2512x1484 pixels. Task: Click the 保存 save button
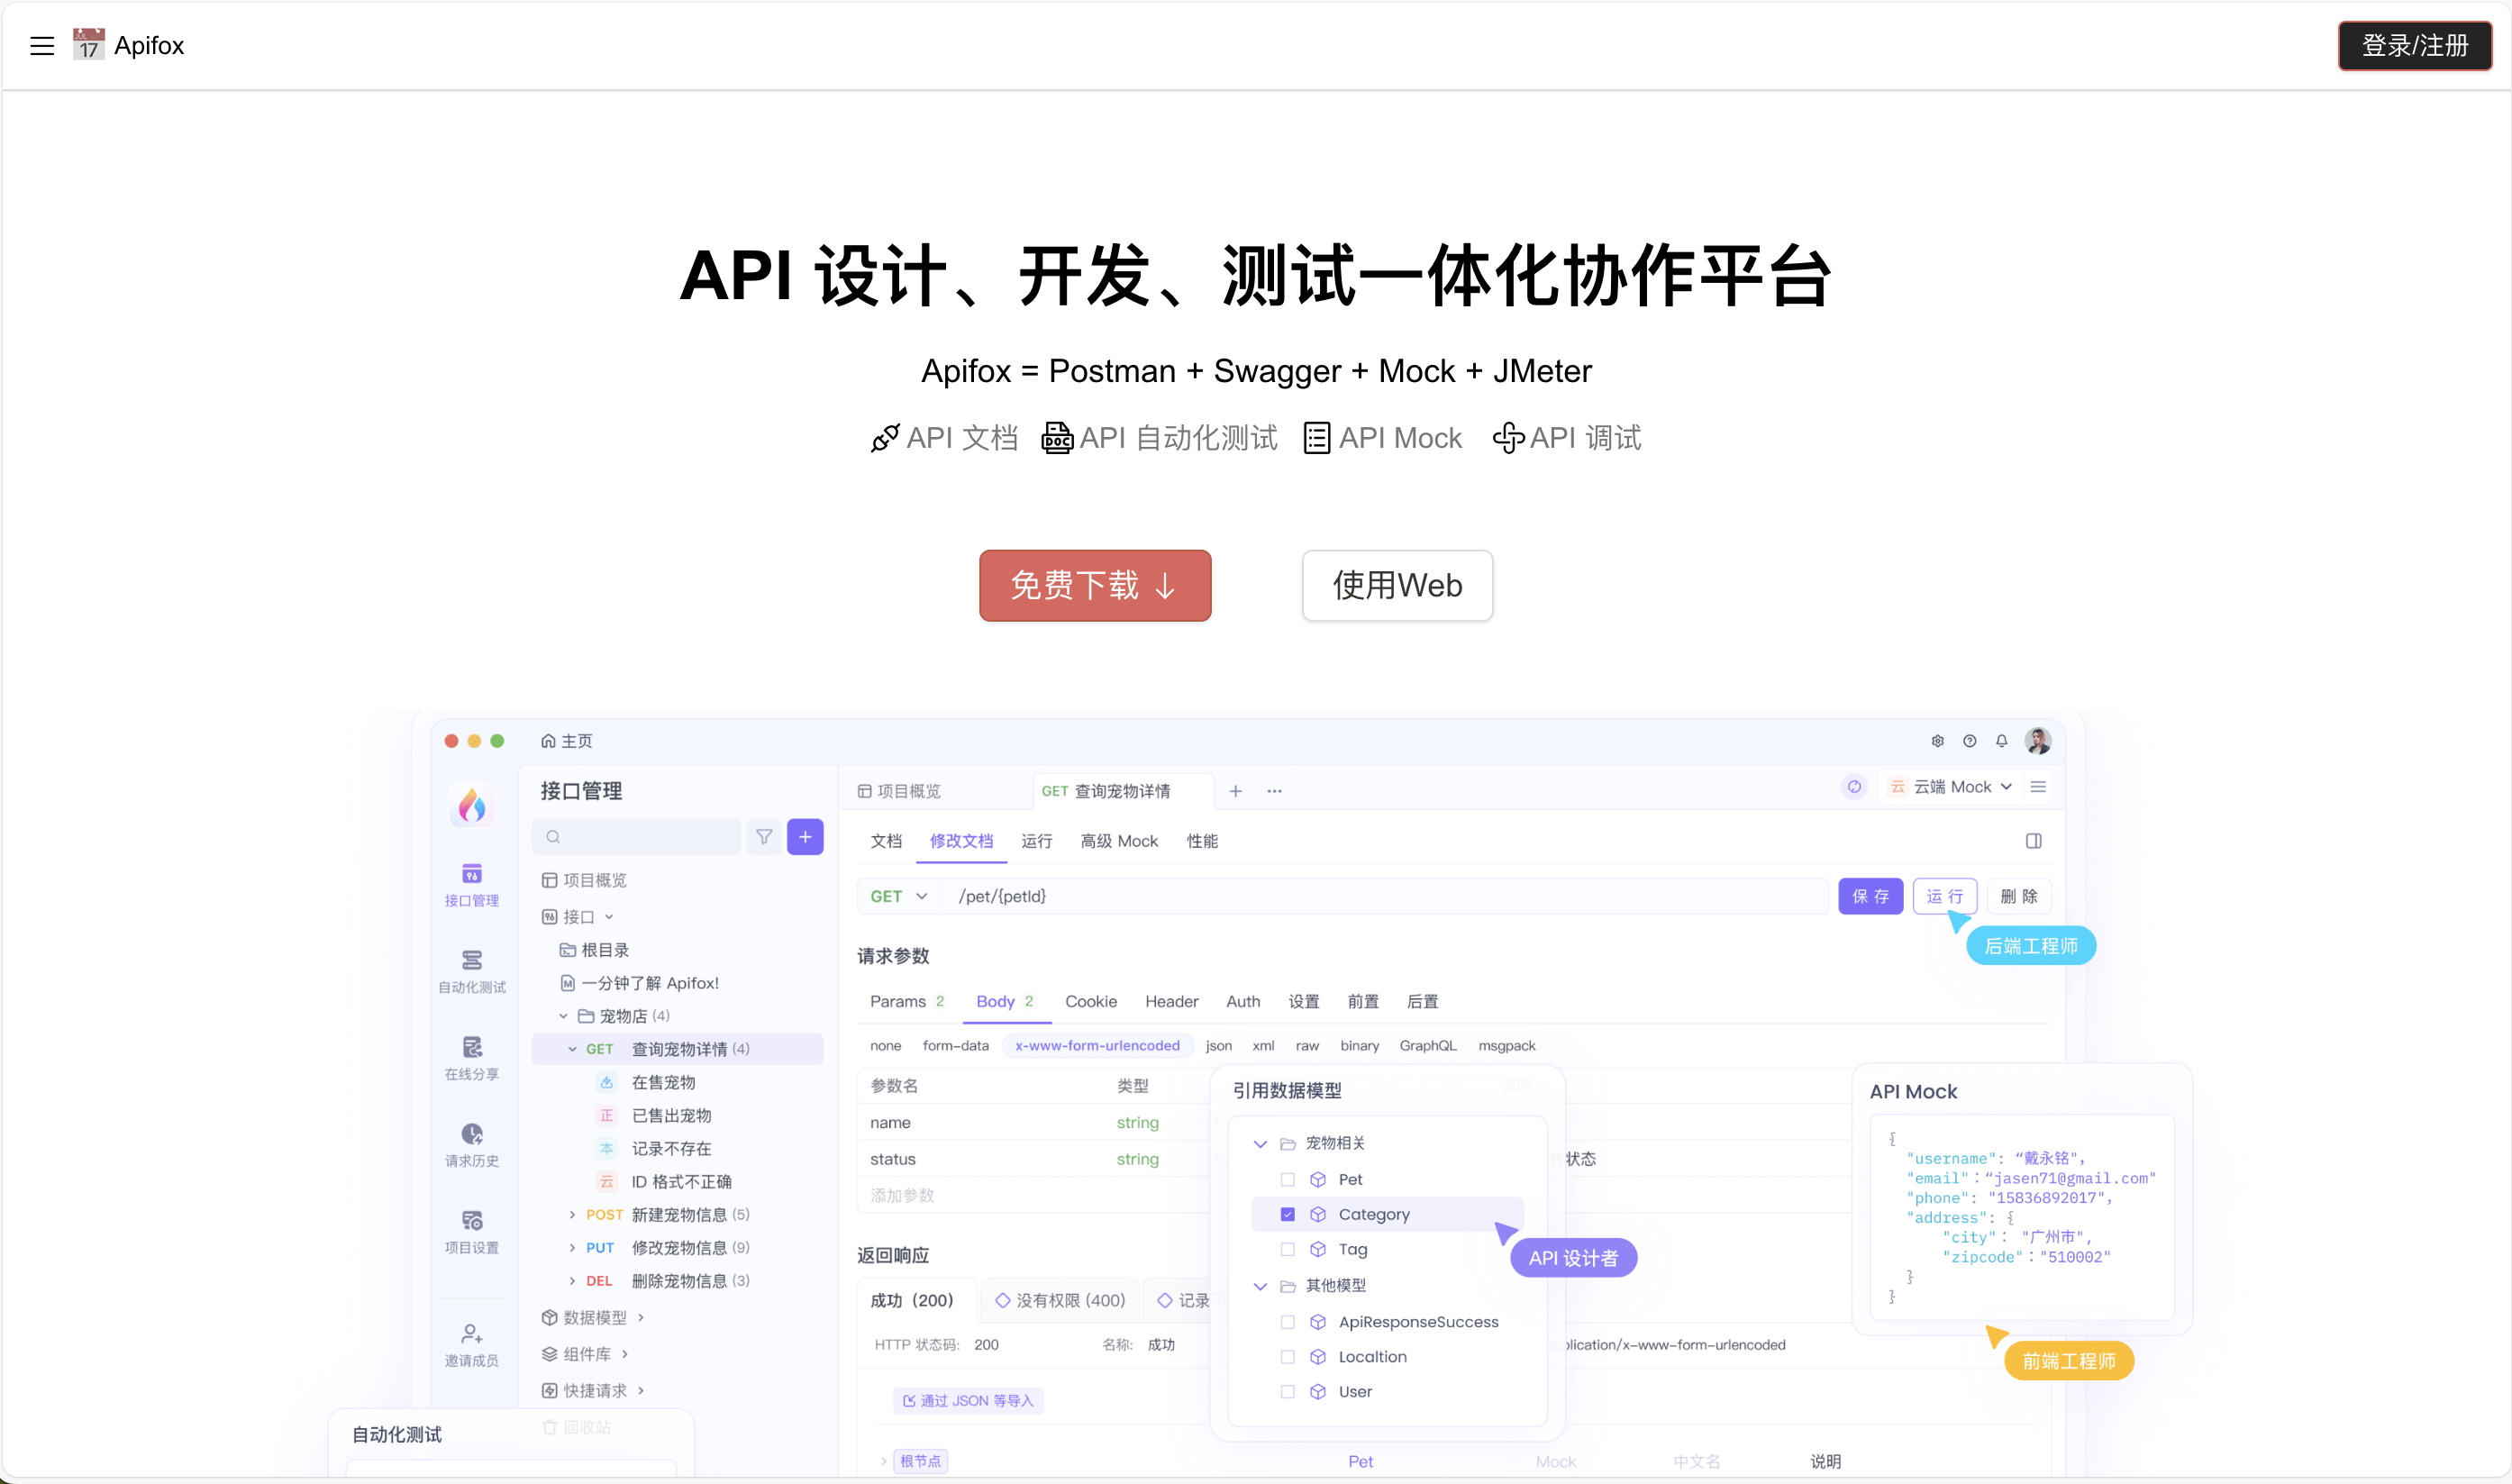click(x=1870, y=896)
